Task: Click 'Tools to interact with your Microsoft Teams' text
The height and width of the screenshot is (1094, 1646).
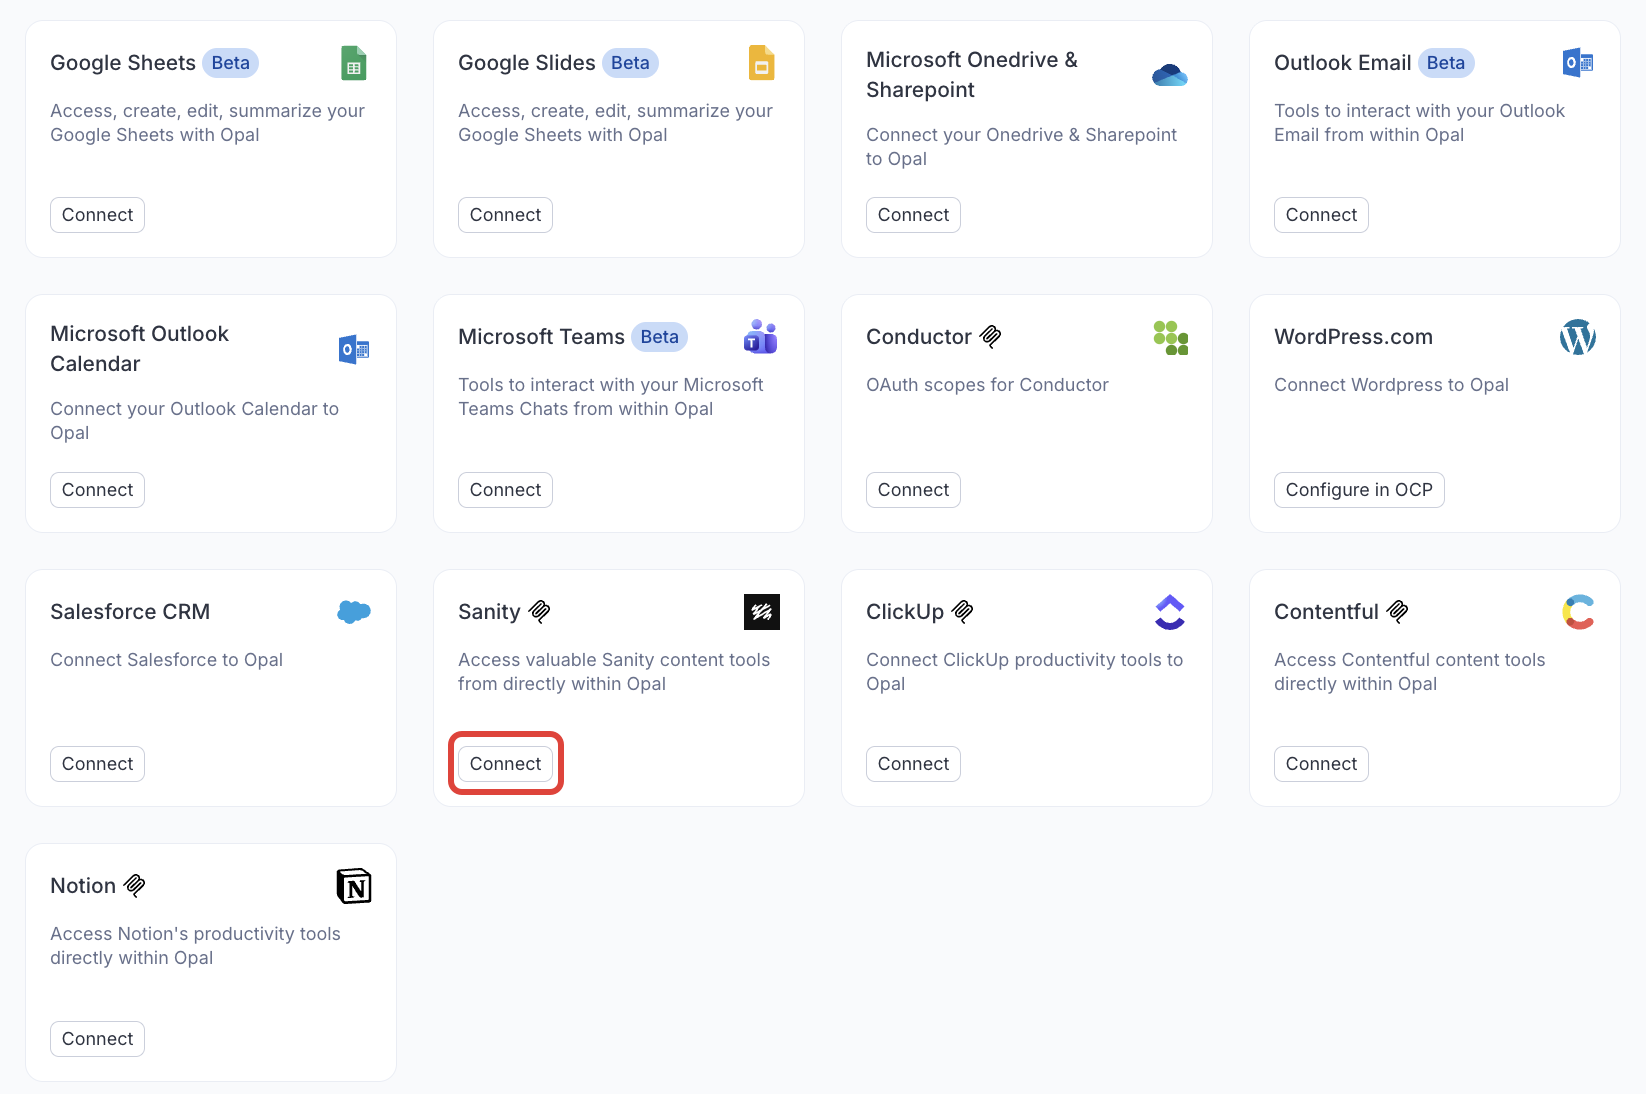Action: coord(610,397)
